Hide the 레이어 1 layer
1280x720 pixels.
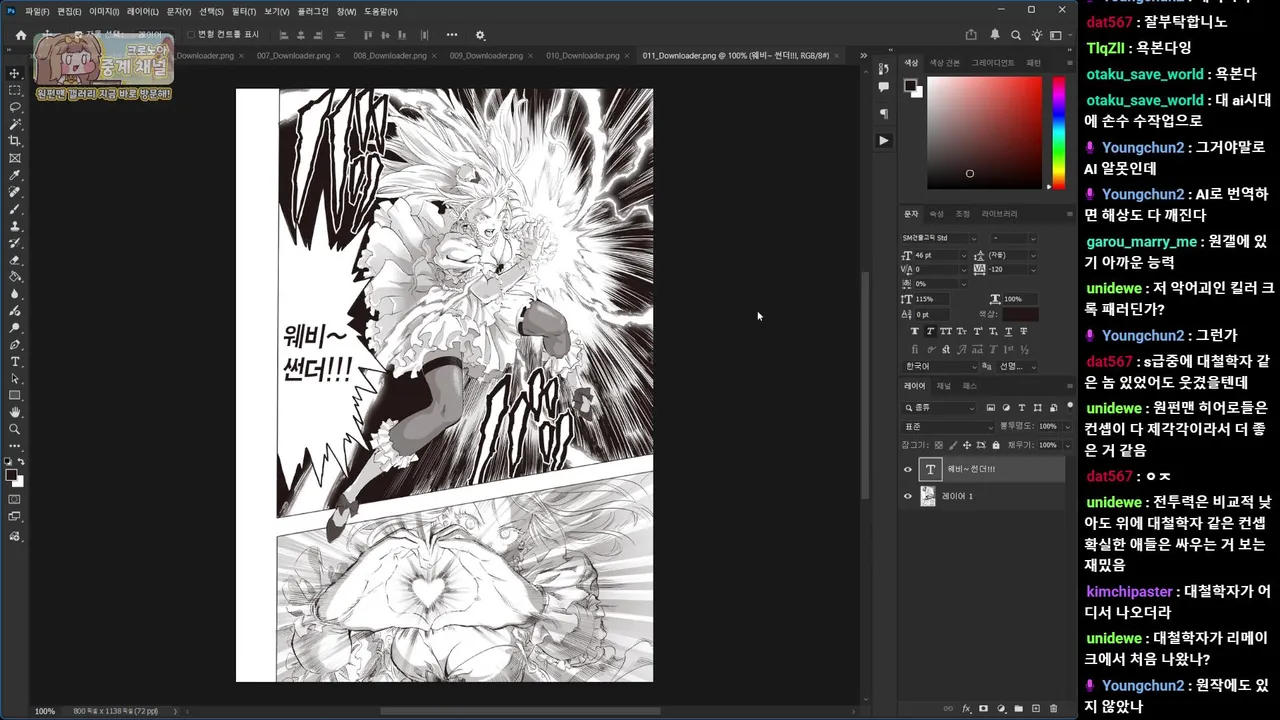[x=908, y=496]
